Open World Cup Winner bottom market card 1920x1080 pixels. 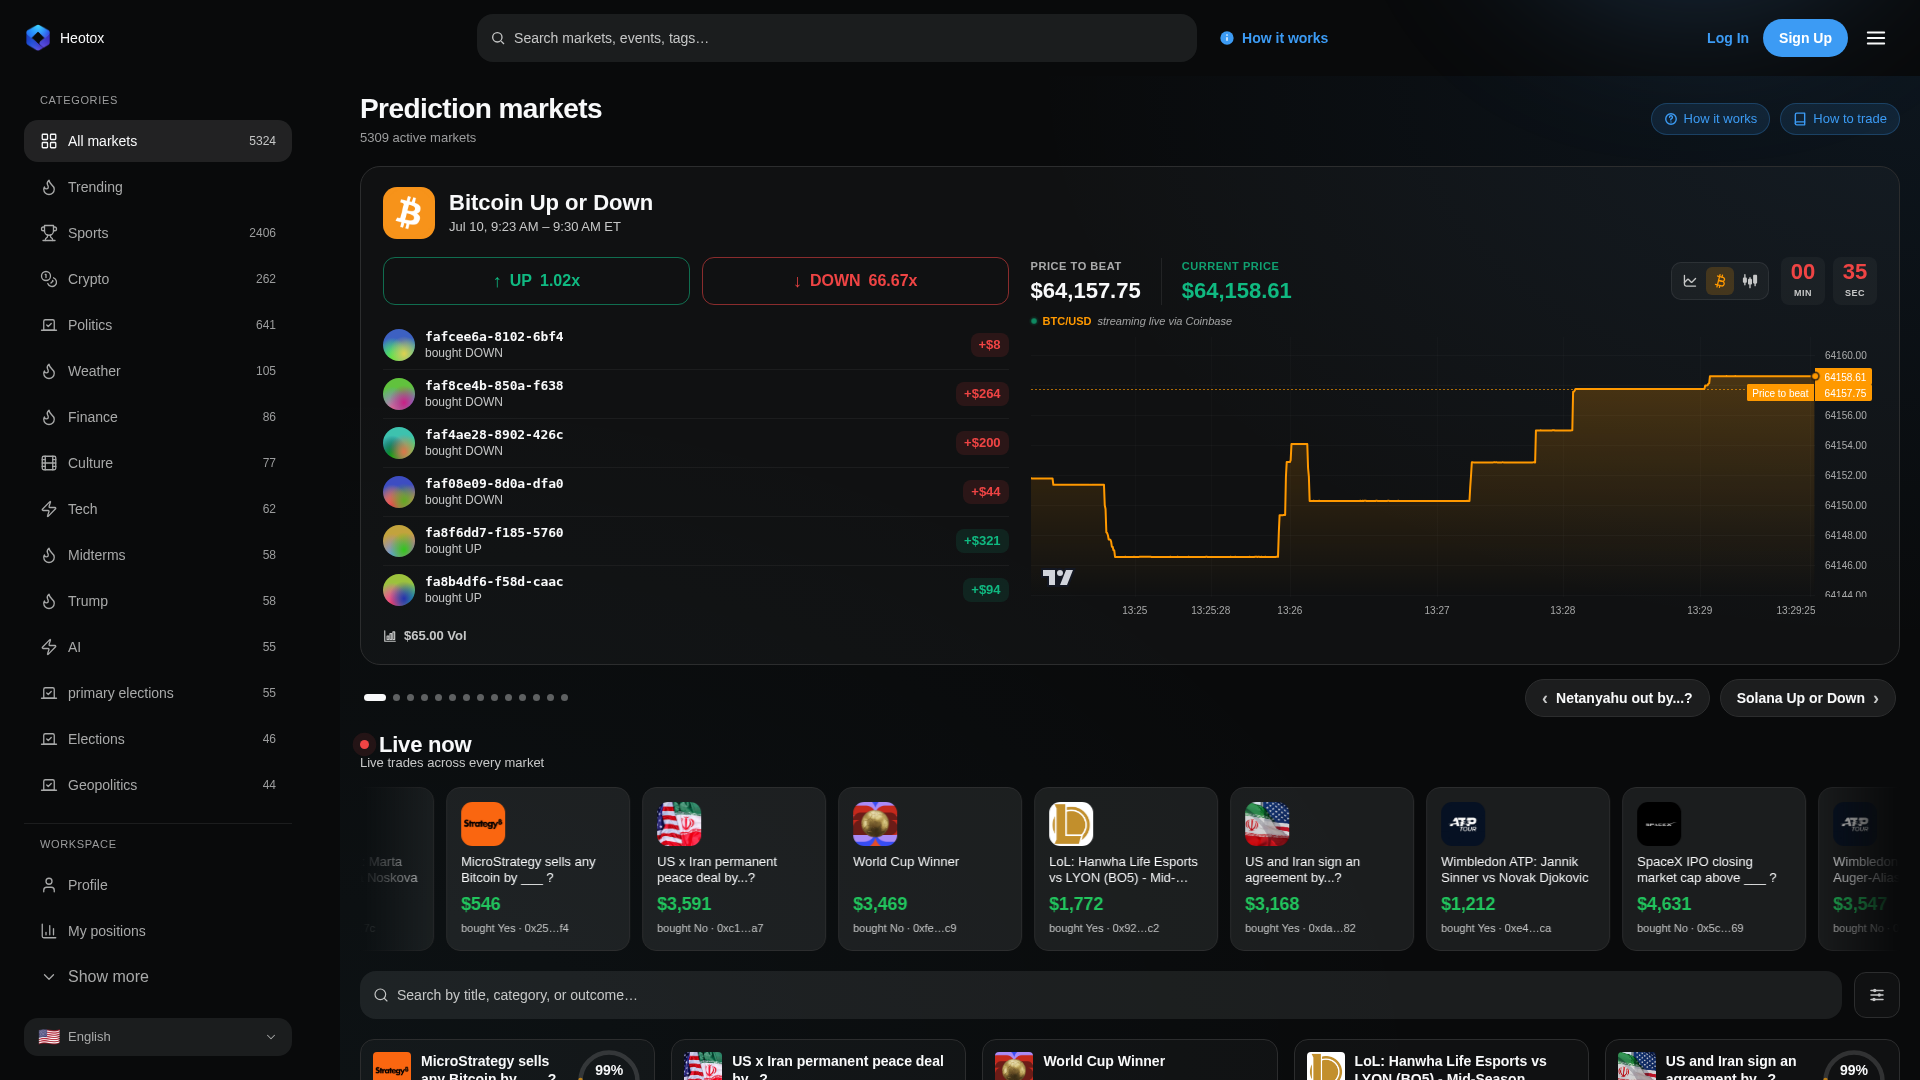[1129, 1060]
